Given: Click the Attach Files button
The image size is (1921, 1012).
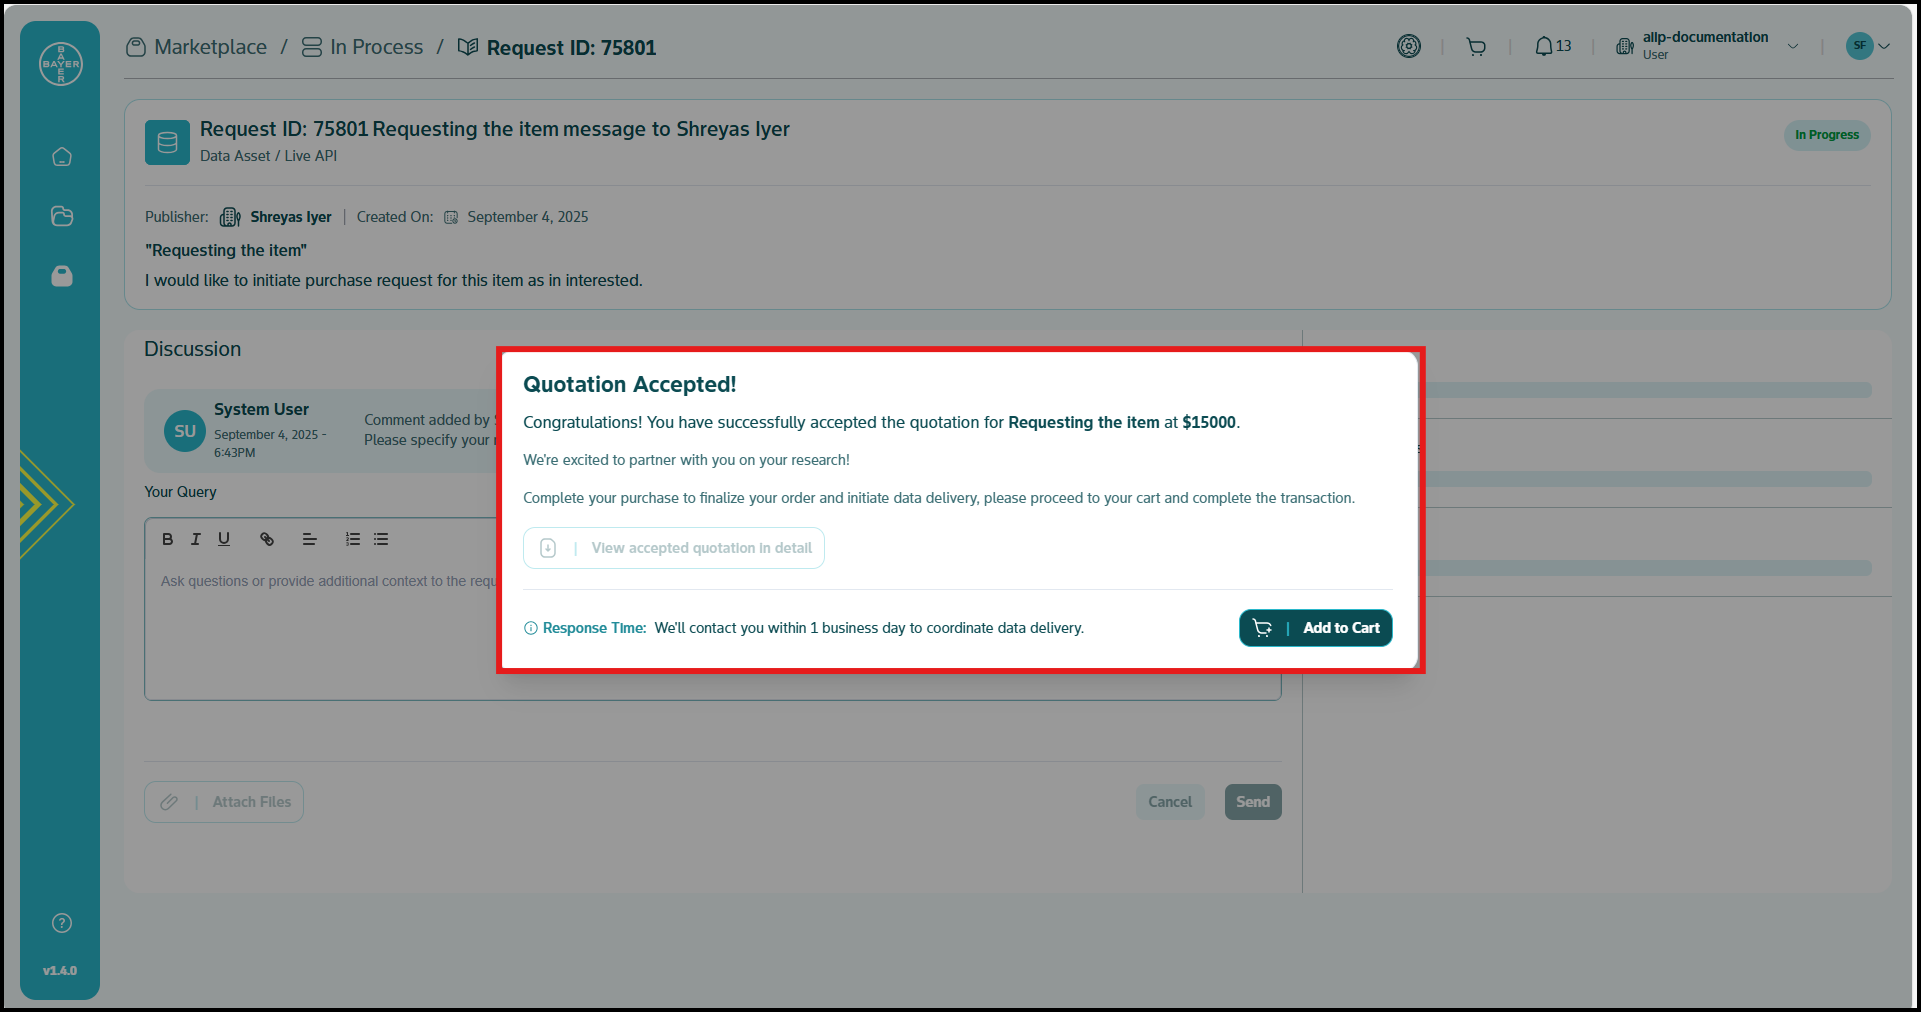Looking at the screenshot, I should coord(224,802).
